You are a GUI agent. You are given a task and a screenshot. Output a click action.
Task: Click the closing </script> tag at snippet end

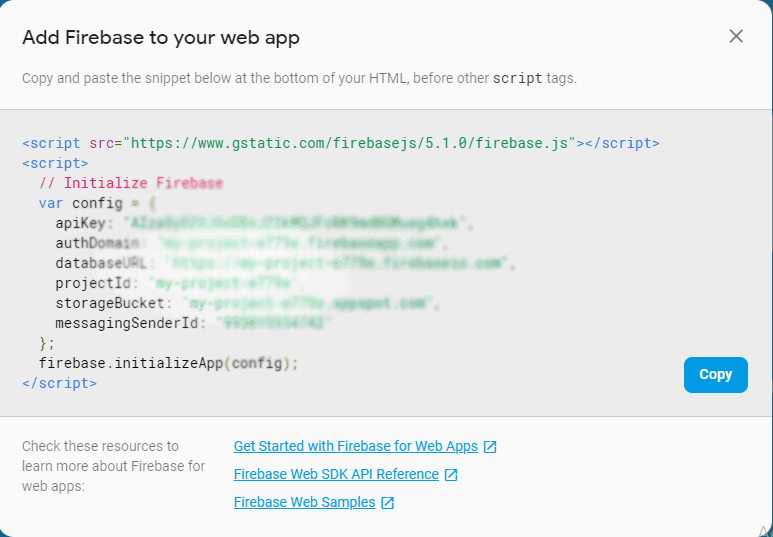pyautogui.click(x=59, y=383)
